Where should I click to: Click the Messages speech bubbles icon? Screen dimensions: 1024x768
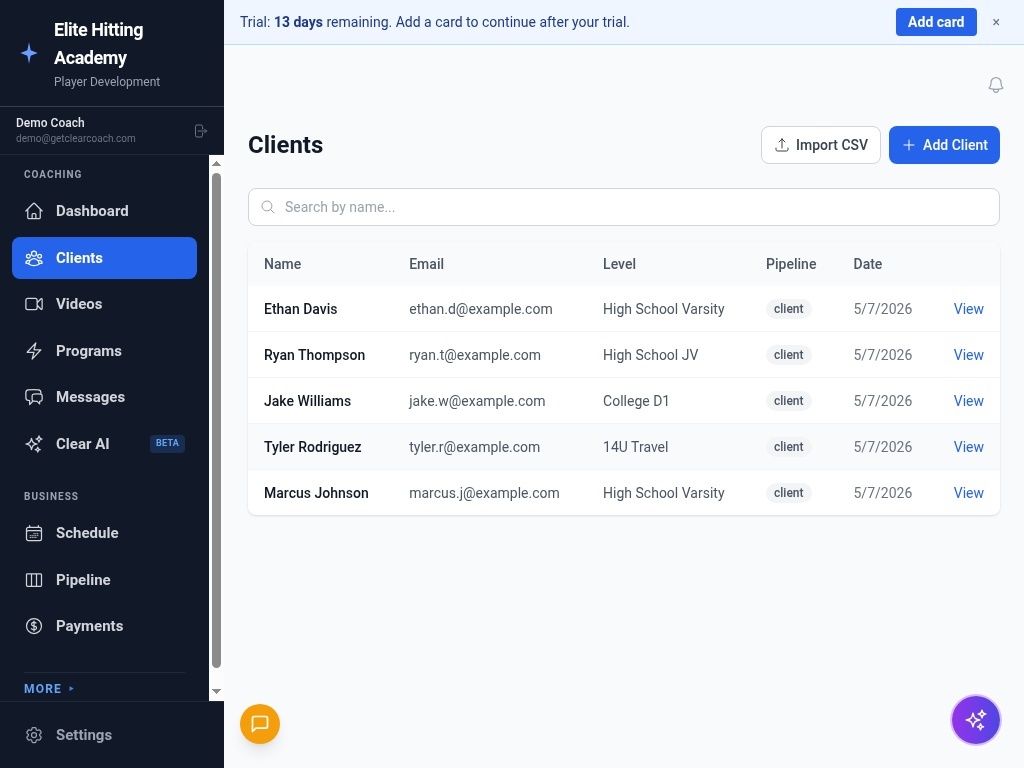coord(34,397)
